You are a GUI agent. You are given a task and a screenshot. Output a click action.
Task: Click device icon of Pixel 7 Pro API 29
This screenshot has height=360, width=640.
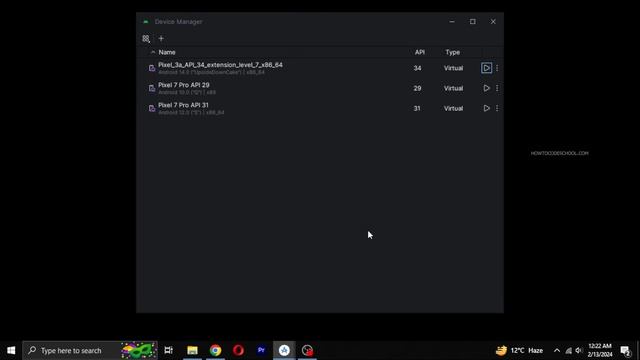tap(152, 88)
